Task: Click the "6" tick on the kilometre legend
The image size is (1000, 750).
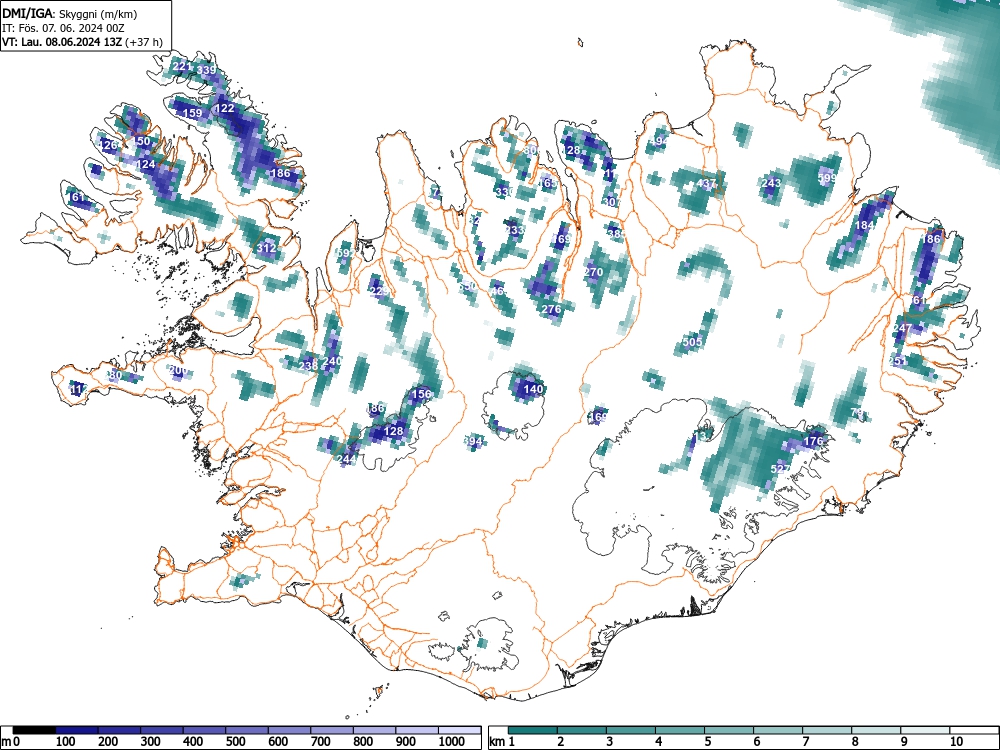Action: click(756, 742)
